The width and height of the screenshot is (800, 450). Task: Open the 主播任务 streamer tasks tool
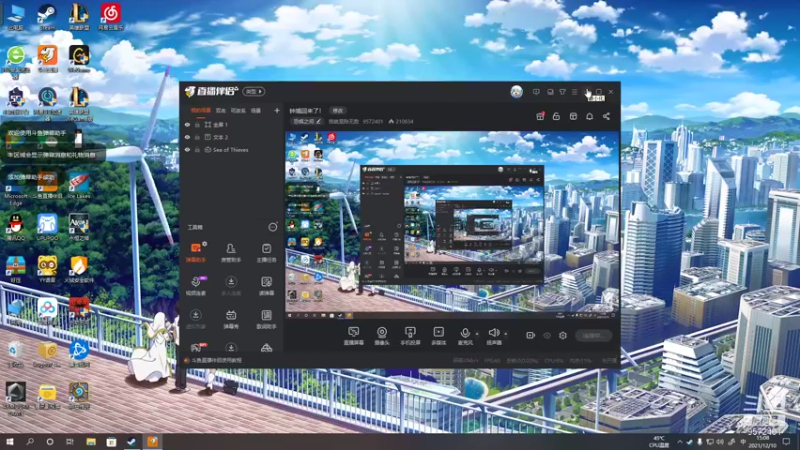266,253
